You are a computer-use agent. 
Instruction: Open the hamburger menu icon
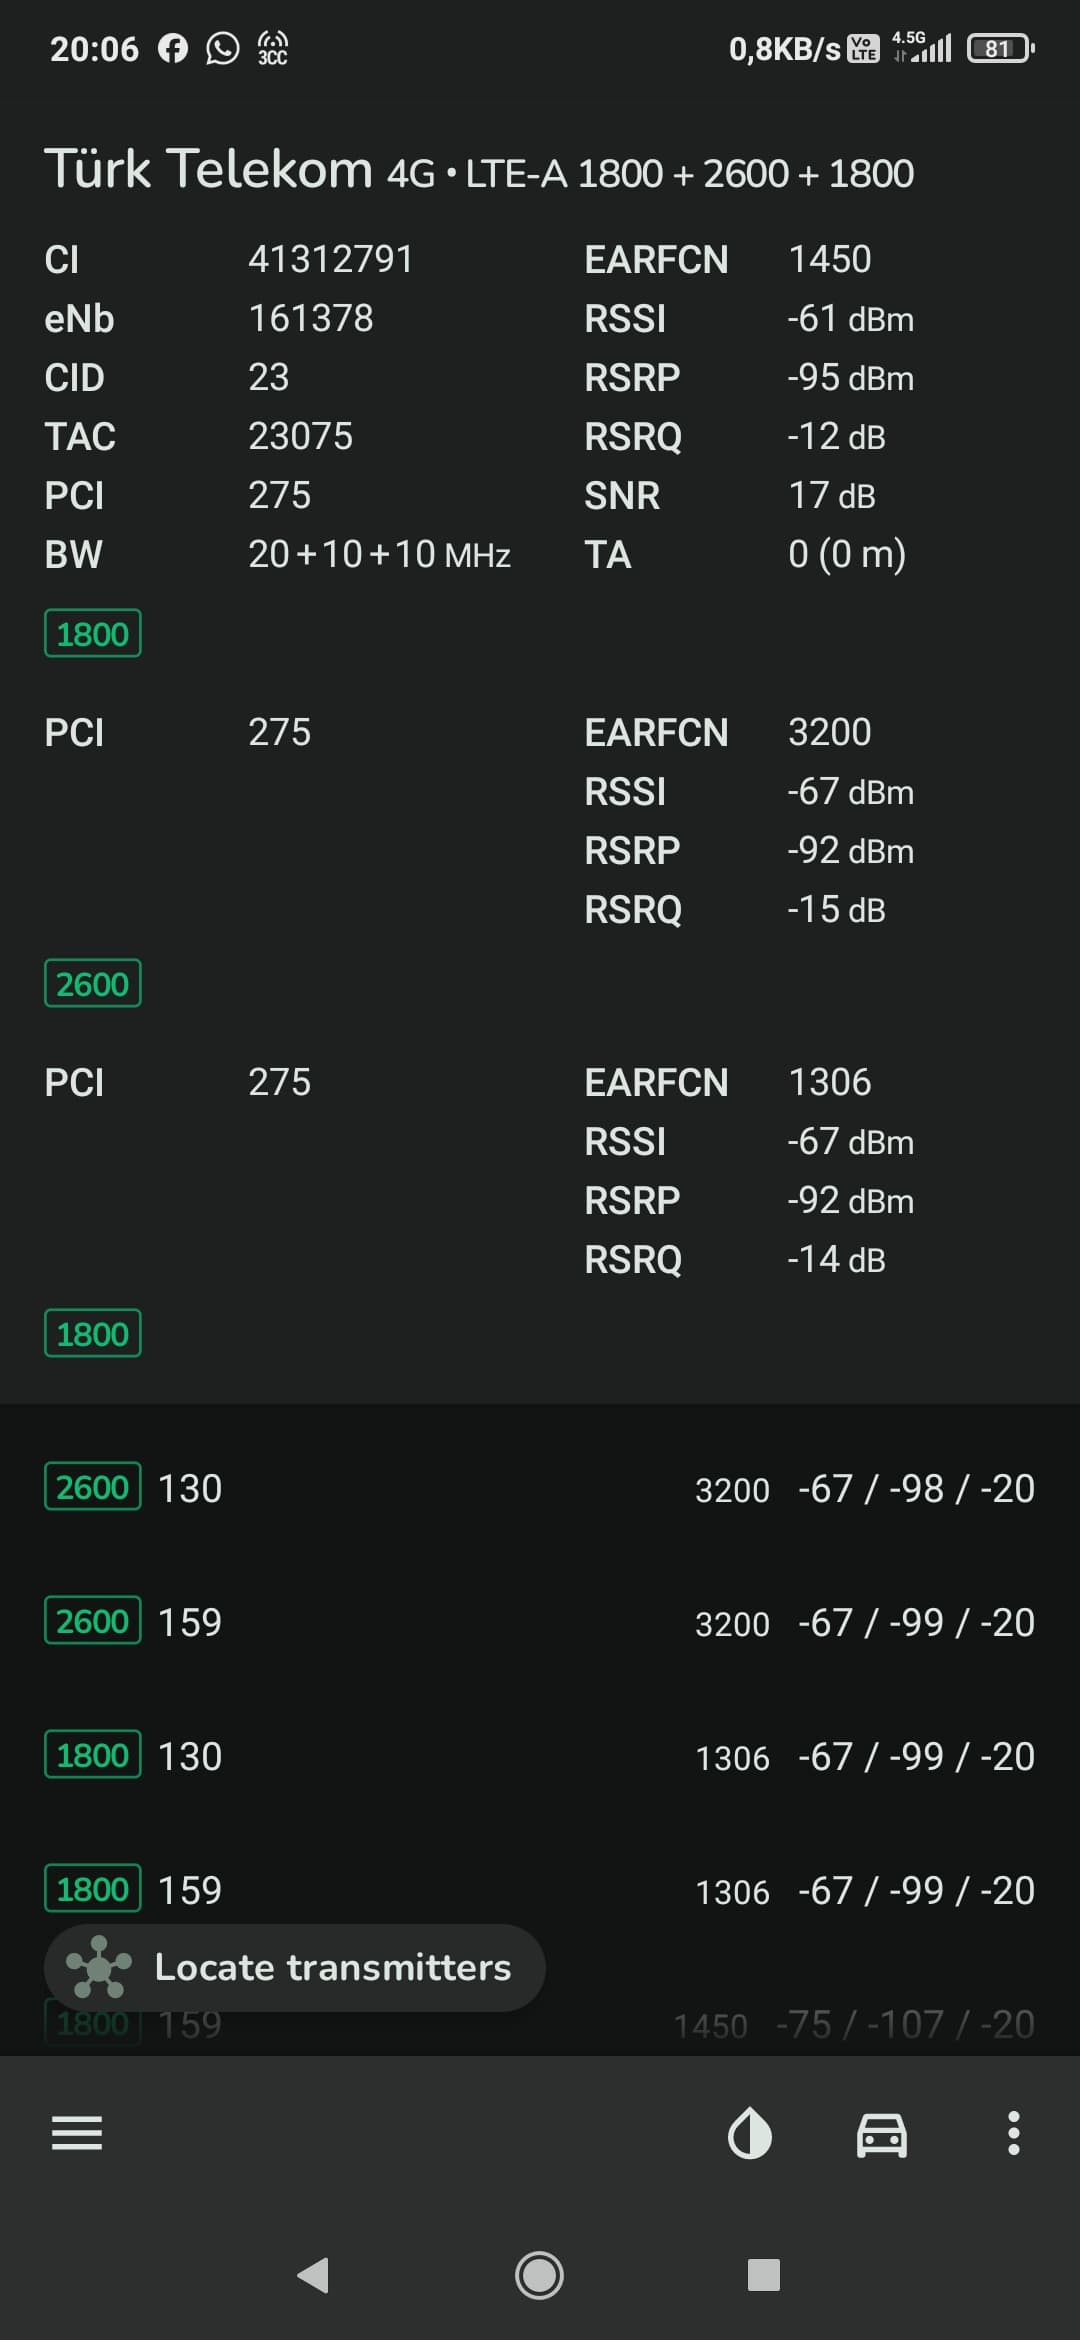click(77, 2133)
